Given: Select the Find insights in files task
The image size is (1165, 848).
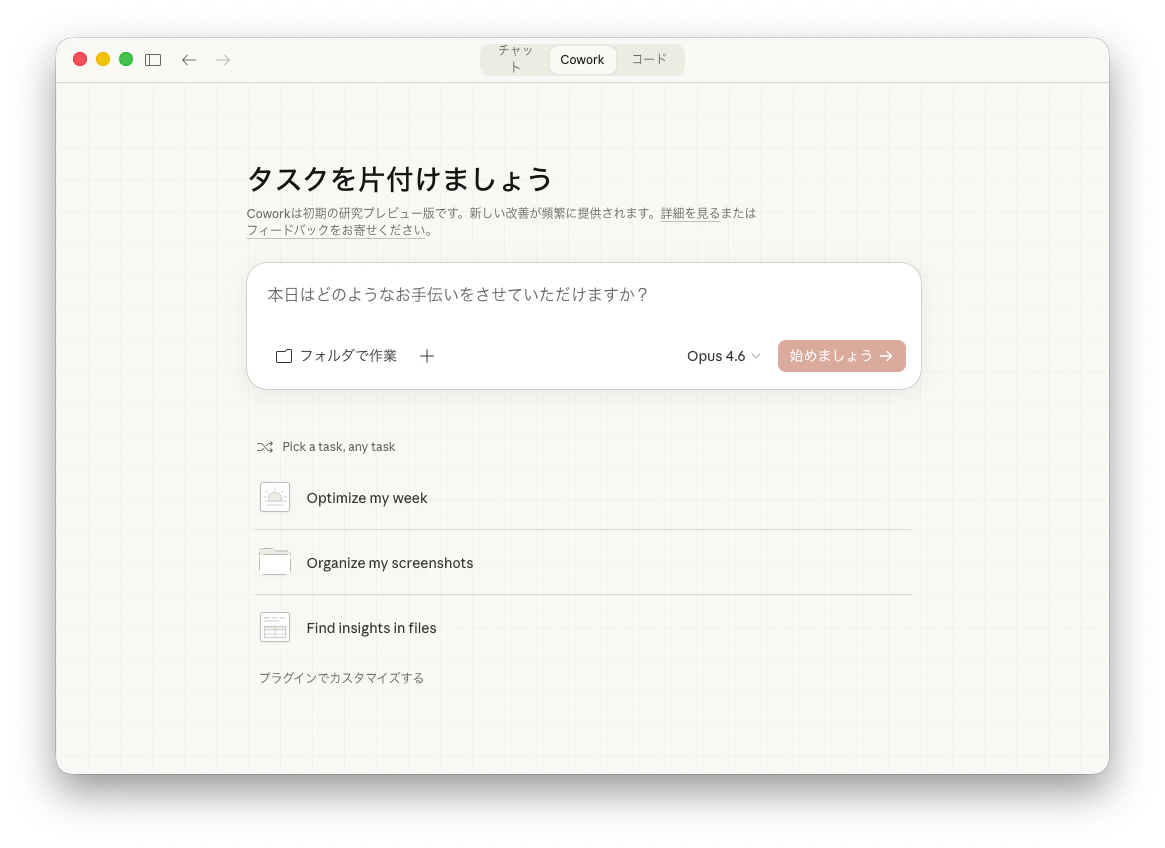Looking at the screenshot, I should click(583, 628).
